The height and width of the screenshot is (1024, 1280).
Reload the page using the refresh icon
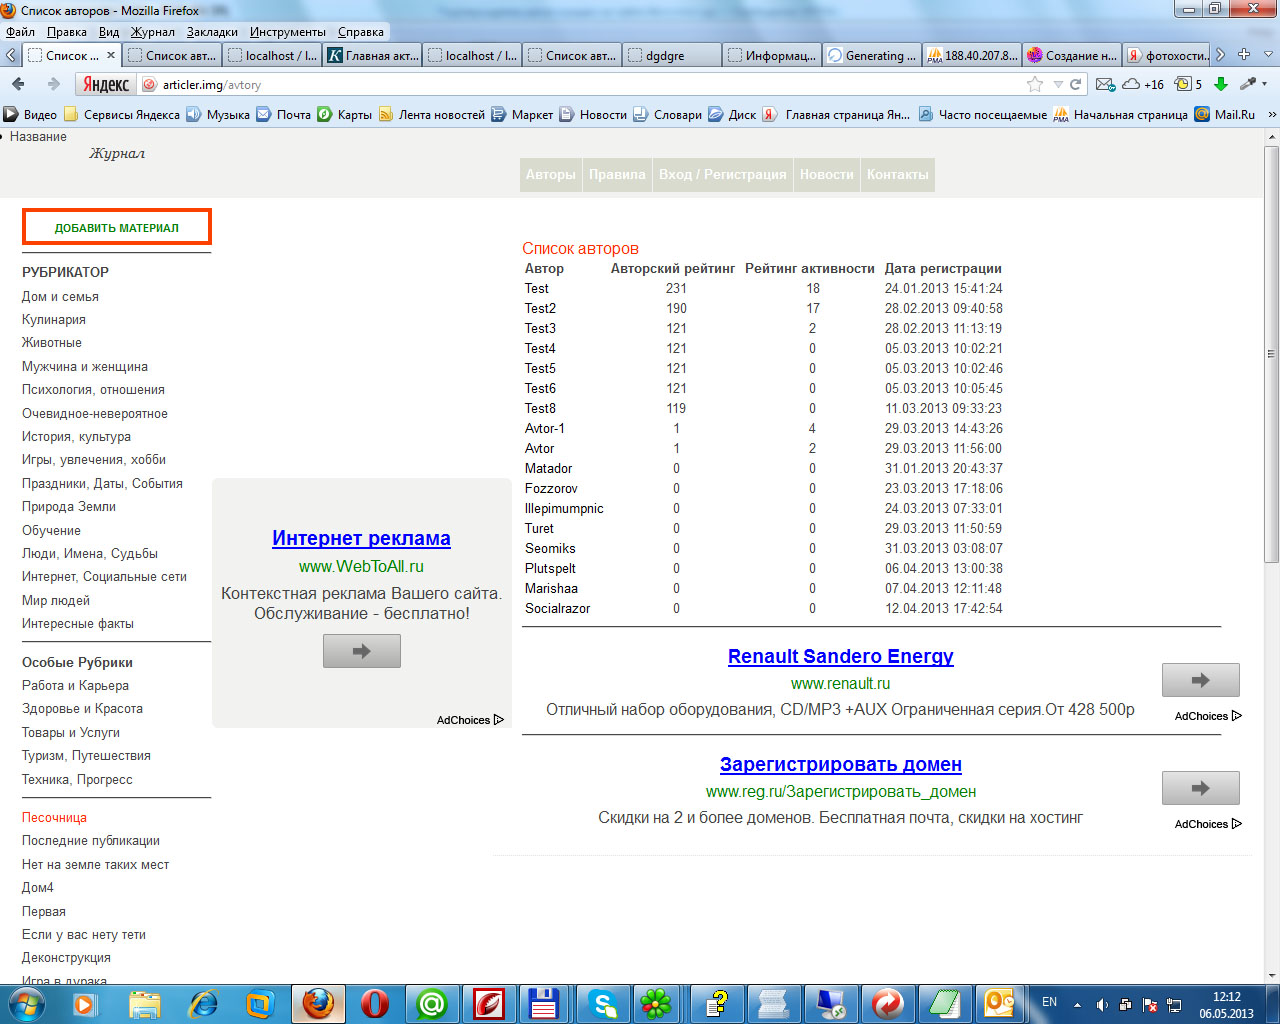coord(1076,84)
